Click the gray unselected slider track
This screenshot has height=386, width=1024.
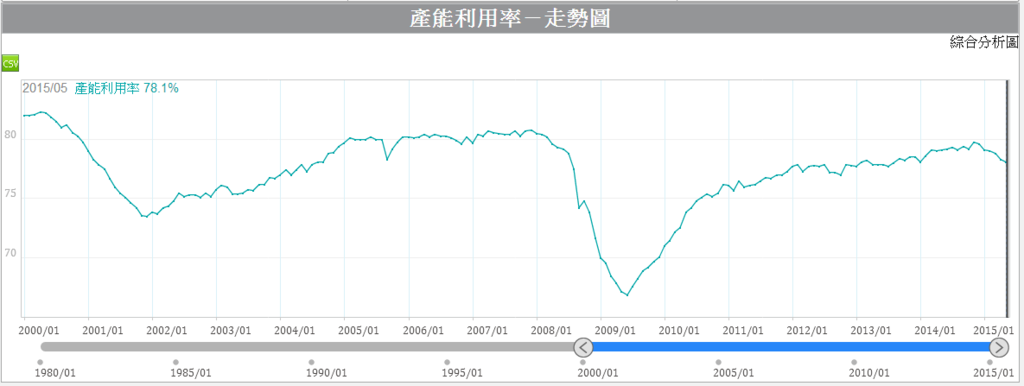307,347
